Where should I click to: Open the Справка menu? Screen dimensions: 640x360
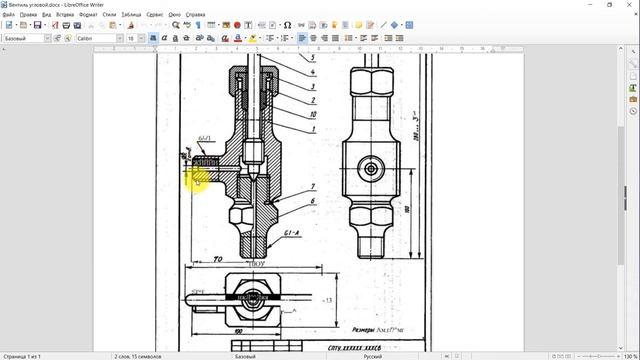click(196, 14)
